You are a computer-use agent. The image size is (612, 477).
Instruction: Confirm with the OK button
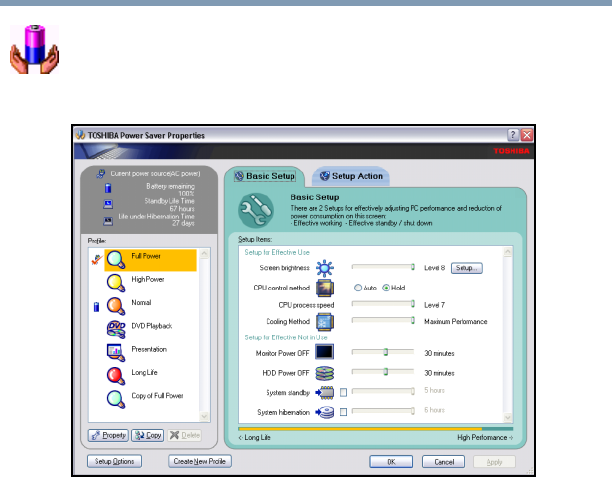click(391, 462)
